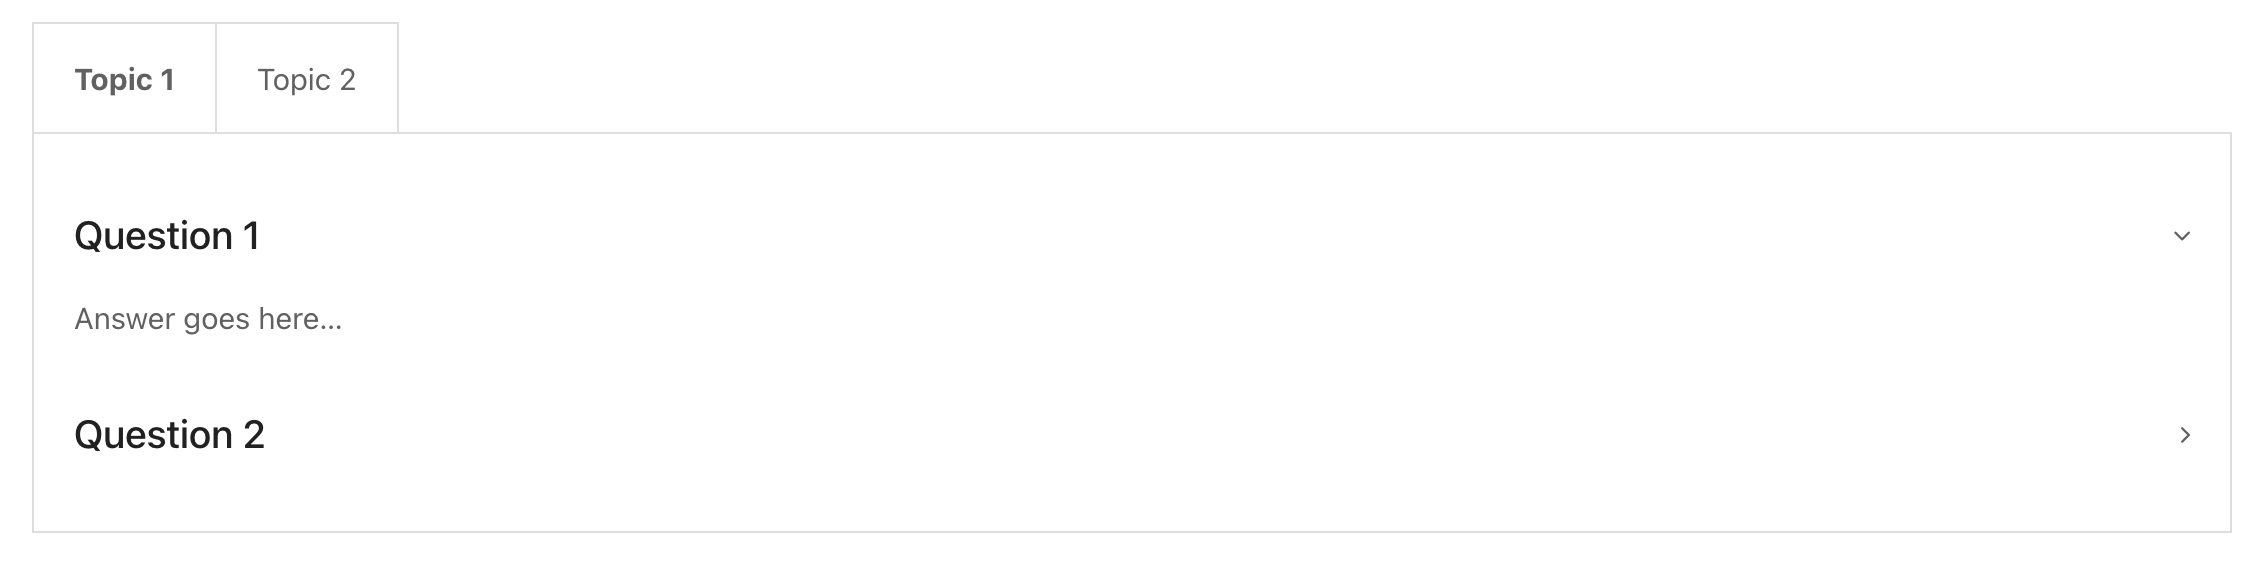Screen dimensions: 2266x566
Task: Click the Question 1 title text
Action: 167,236
